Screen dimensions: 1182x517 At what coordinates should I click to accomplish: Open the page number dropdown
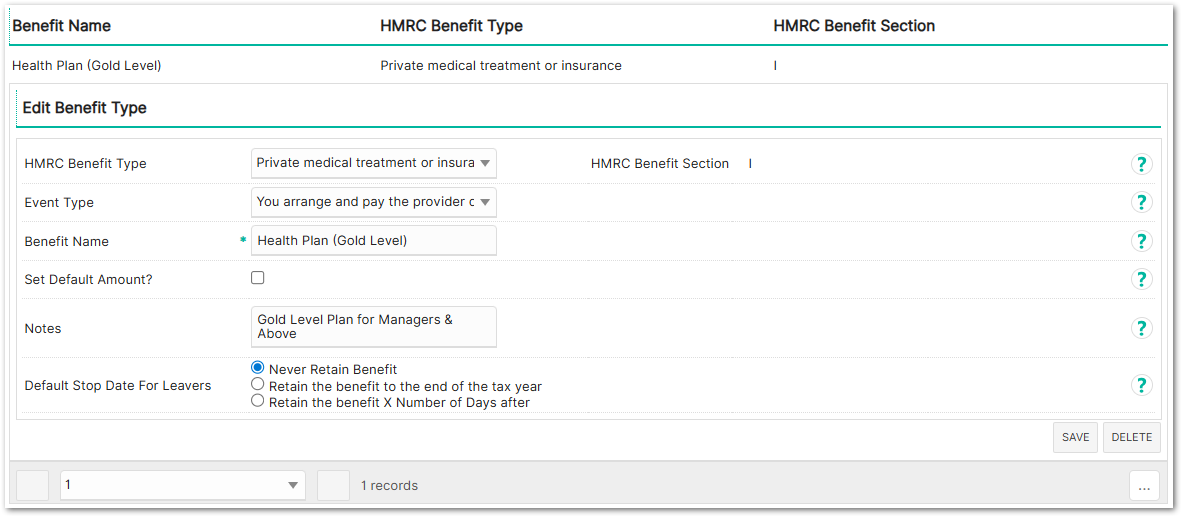pos(182,485)
